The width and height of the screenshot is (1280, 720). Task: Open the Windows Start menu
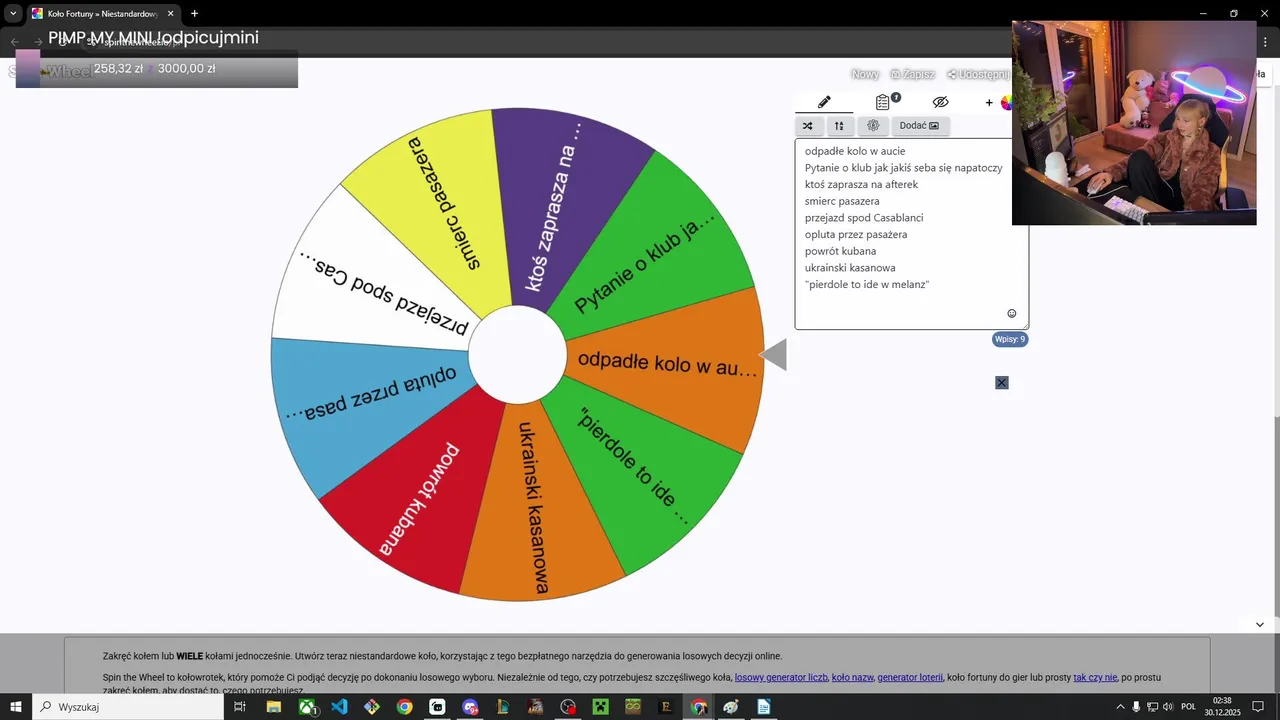(16, 707)
